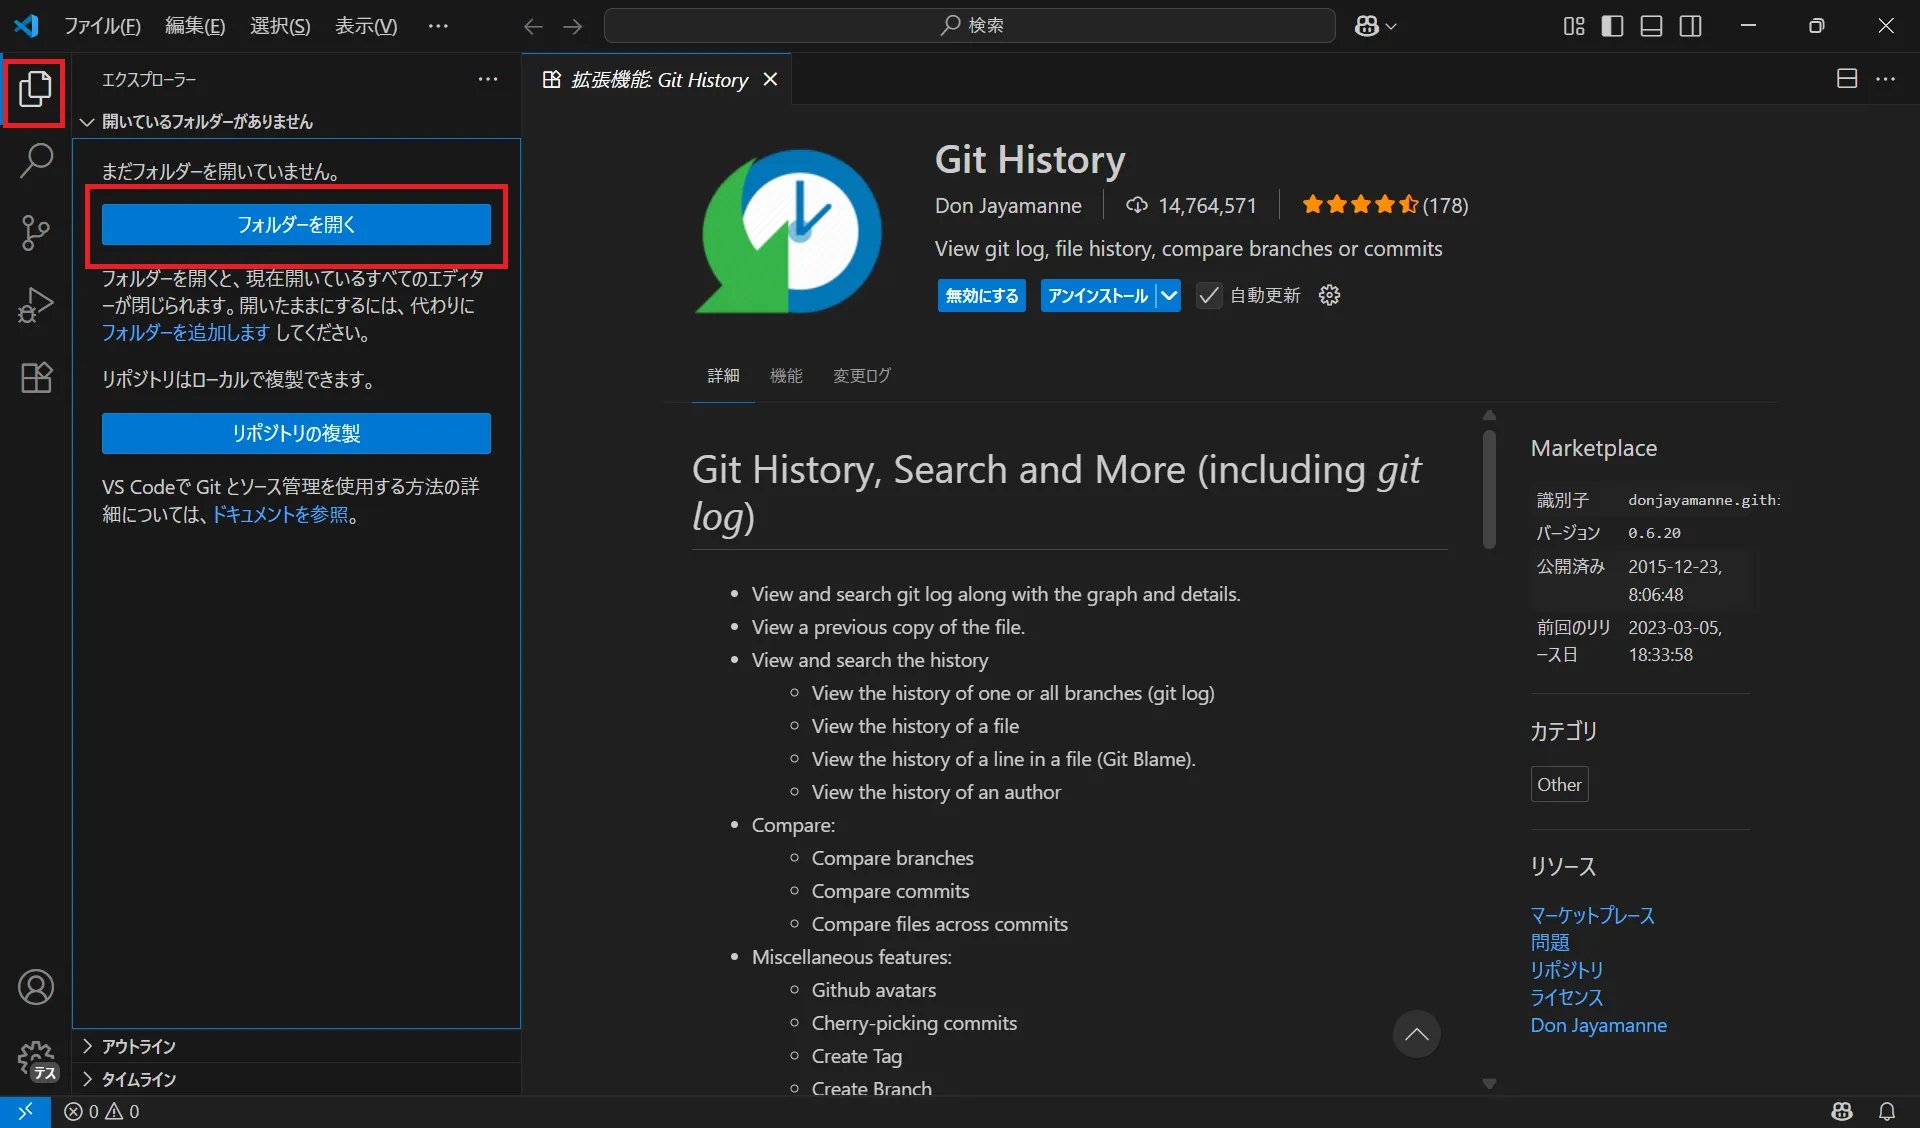Open the uninstall dropdown arrow
This screenshot has width=1920, height=1128.
point(1169,295)
